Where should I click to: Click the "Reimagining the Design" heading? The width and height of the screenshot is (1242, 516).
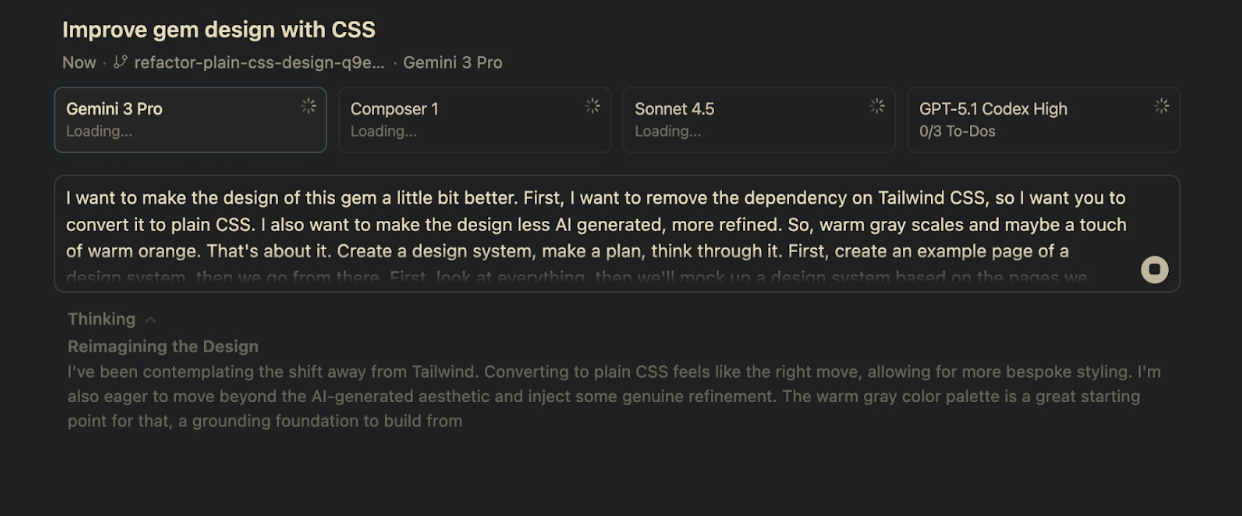click(163, 347)
